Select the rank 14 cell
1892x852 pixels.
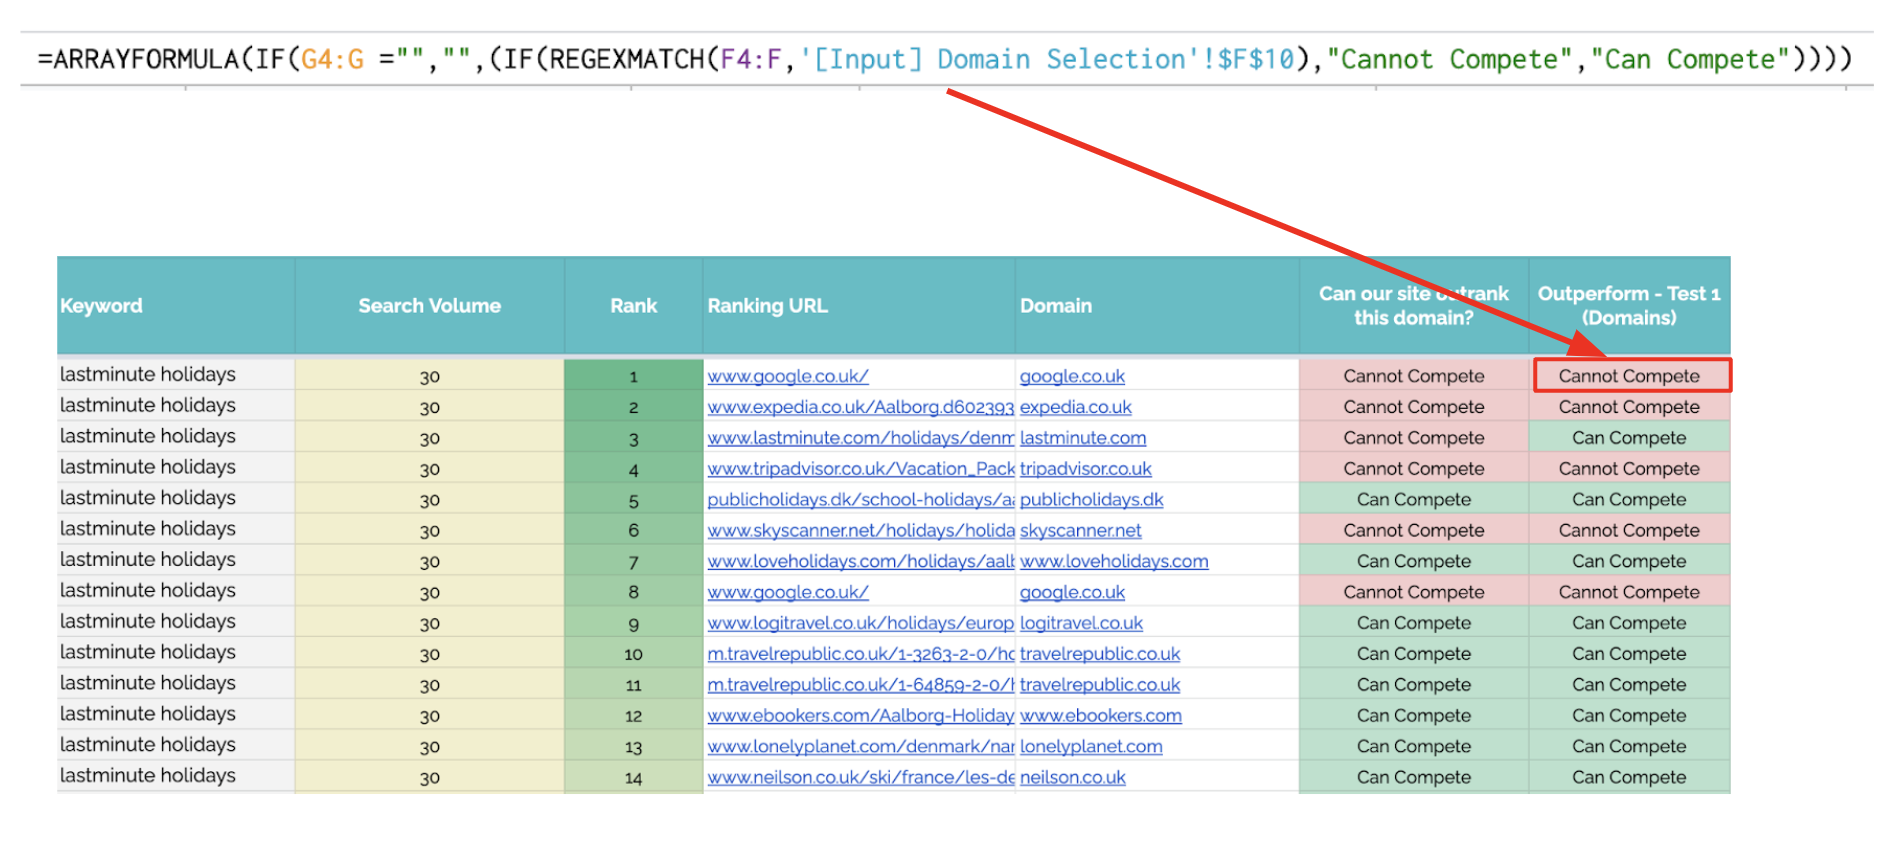click(x=633, y=778)
